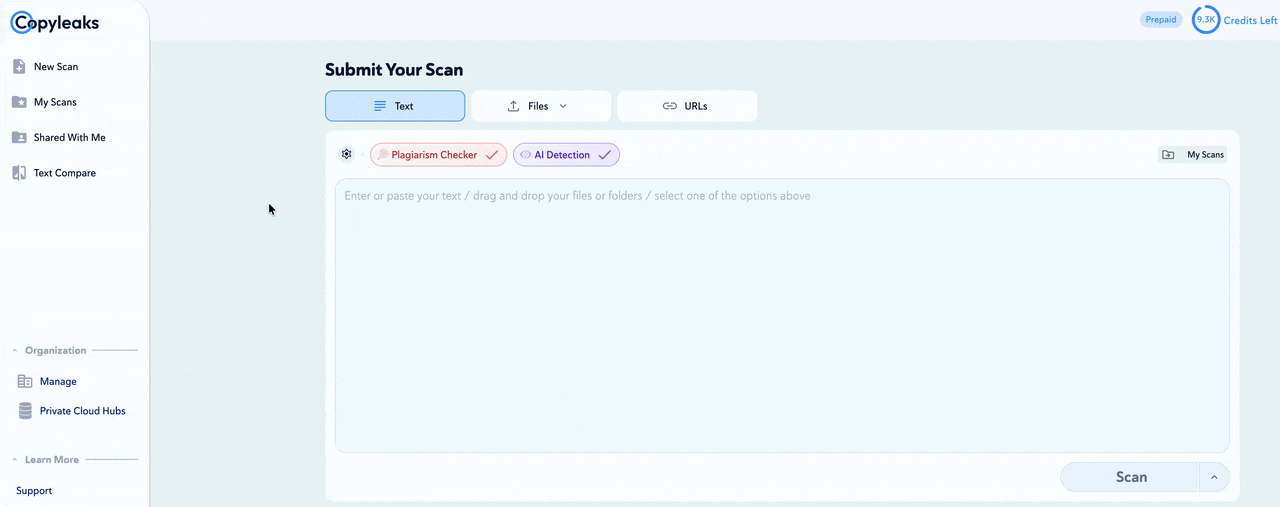This screenshot has width=1280, height=507.
Task: Click the 9.3K credits circle indicator
Action: click(x=1206, y=19)
